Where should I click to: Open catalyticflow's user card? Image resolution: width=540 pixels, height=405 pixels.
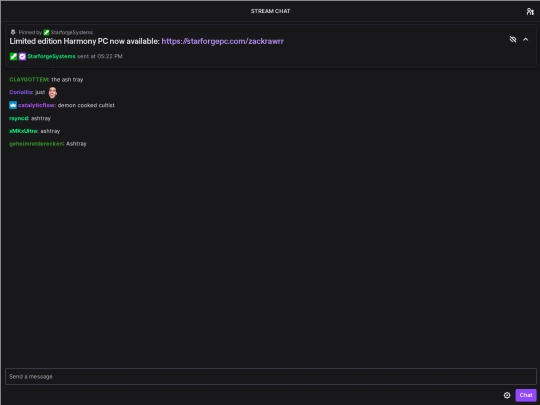(x=37, y=105)
